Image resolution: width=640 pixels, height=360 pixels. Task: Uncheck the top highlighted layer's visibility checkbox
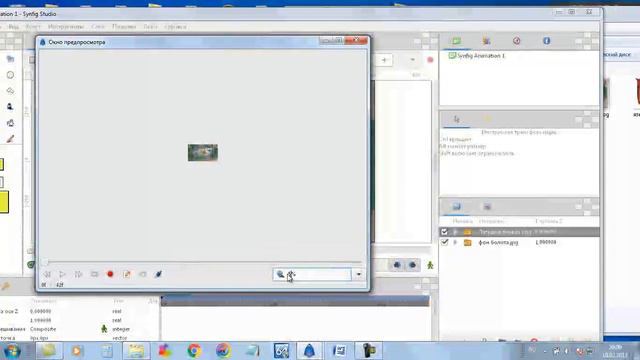pyautogui.click(x=444, y=232)
